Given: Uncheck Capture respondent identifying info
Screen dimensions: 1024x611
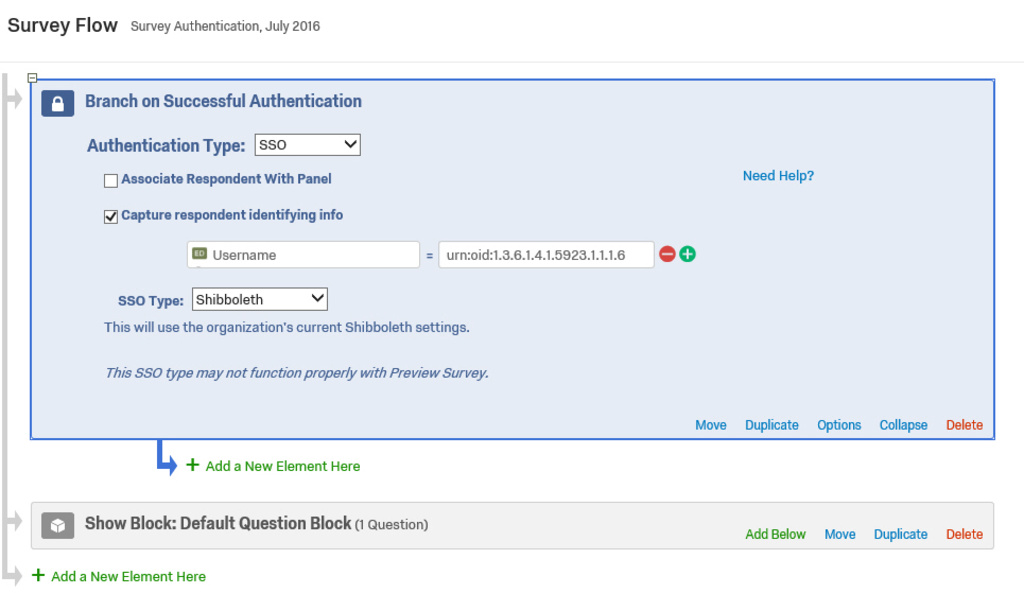Looking at the screenshot, I should [x=111, y=216].
